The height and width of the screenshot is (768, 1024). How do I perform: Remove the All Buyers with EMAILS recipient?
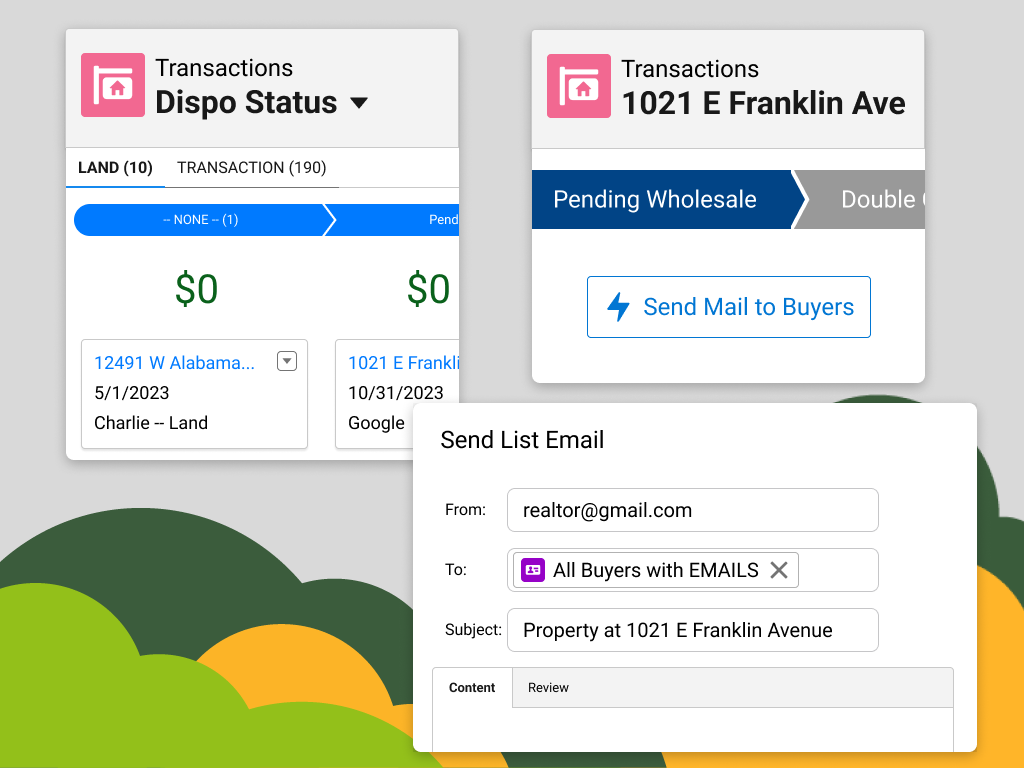coord(779,570)
